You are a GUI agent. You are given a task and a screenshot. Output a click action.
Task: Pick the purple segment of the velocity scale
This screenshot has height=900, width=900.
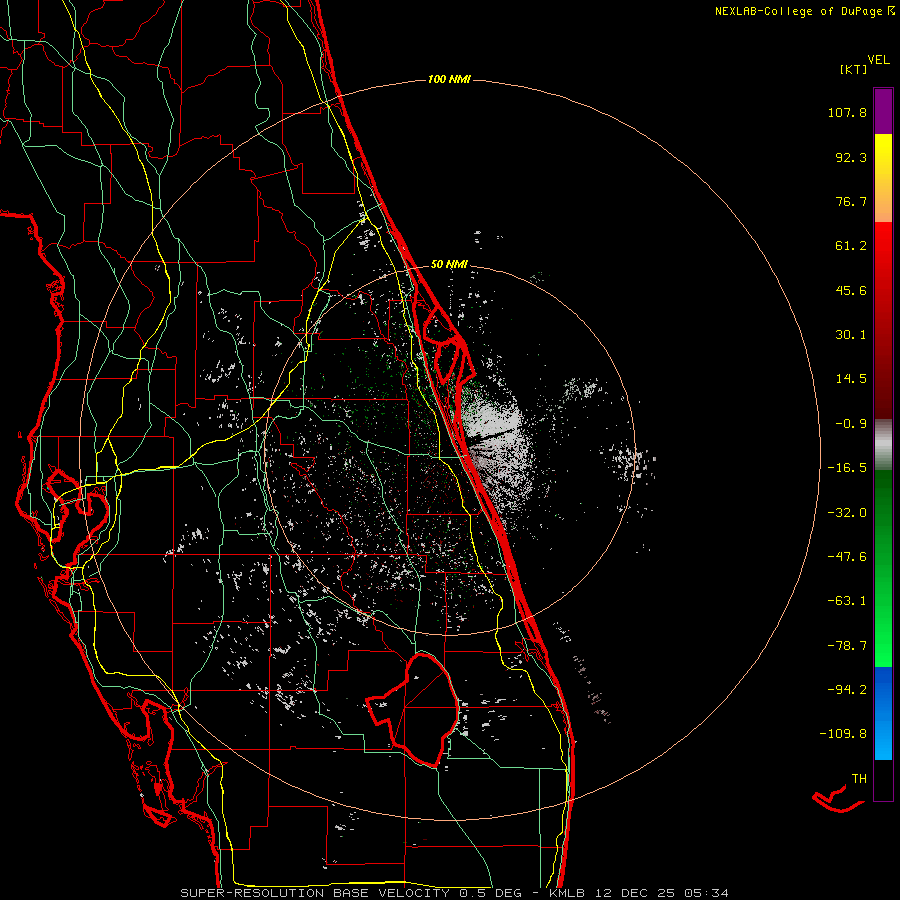[883, 112]
